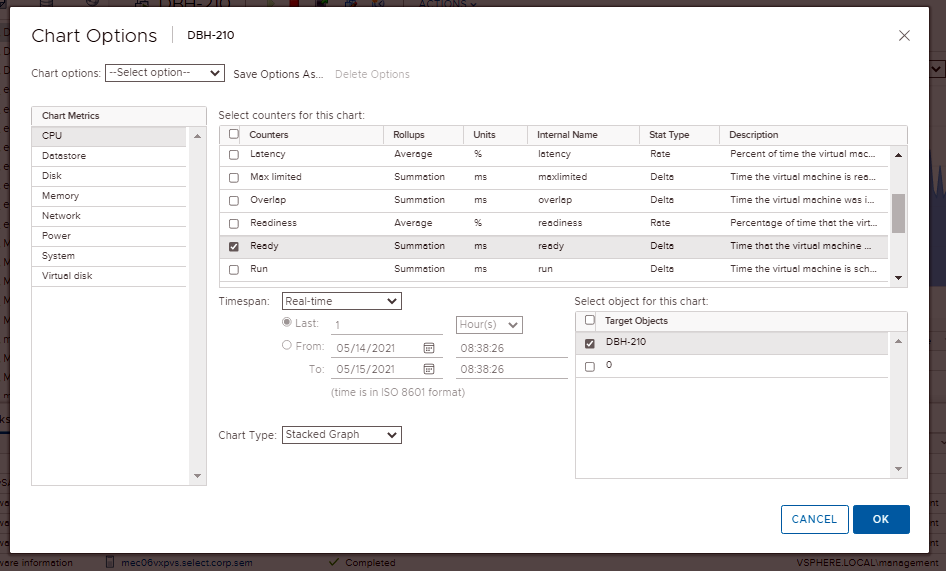This screenshot has height=571, width=946.
Task: Close the Chart Options dialog
Action: click(x=904, y=36)
